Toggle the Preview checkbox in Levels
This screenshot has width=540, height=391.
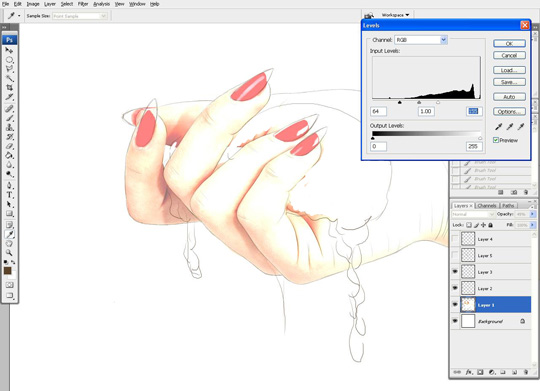click(496, 140)
